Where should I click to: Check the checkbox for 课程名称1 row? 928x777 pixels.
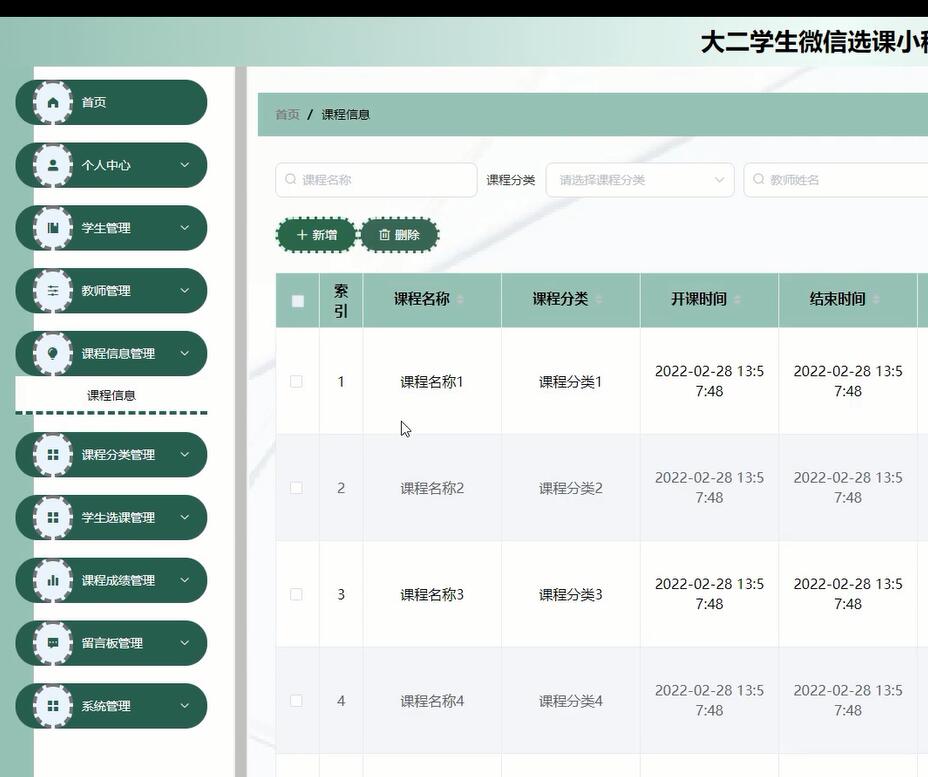coord(296,381)
